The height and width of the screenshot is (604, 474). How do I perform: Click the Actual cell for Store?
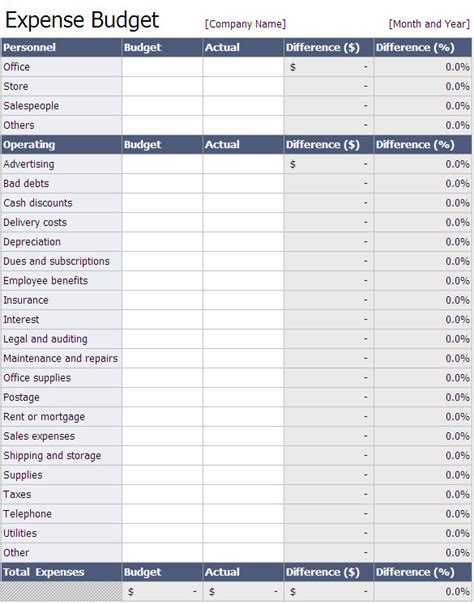243,86
